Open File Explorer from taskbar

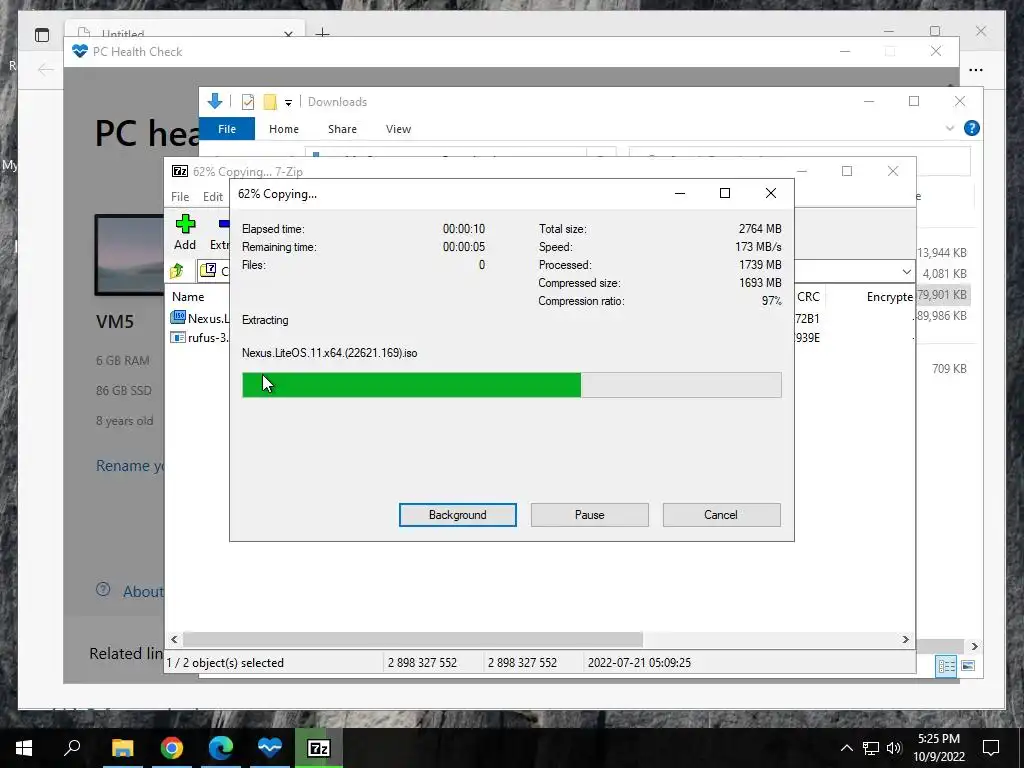pos(122,748)
